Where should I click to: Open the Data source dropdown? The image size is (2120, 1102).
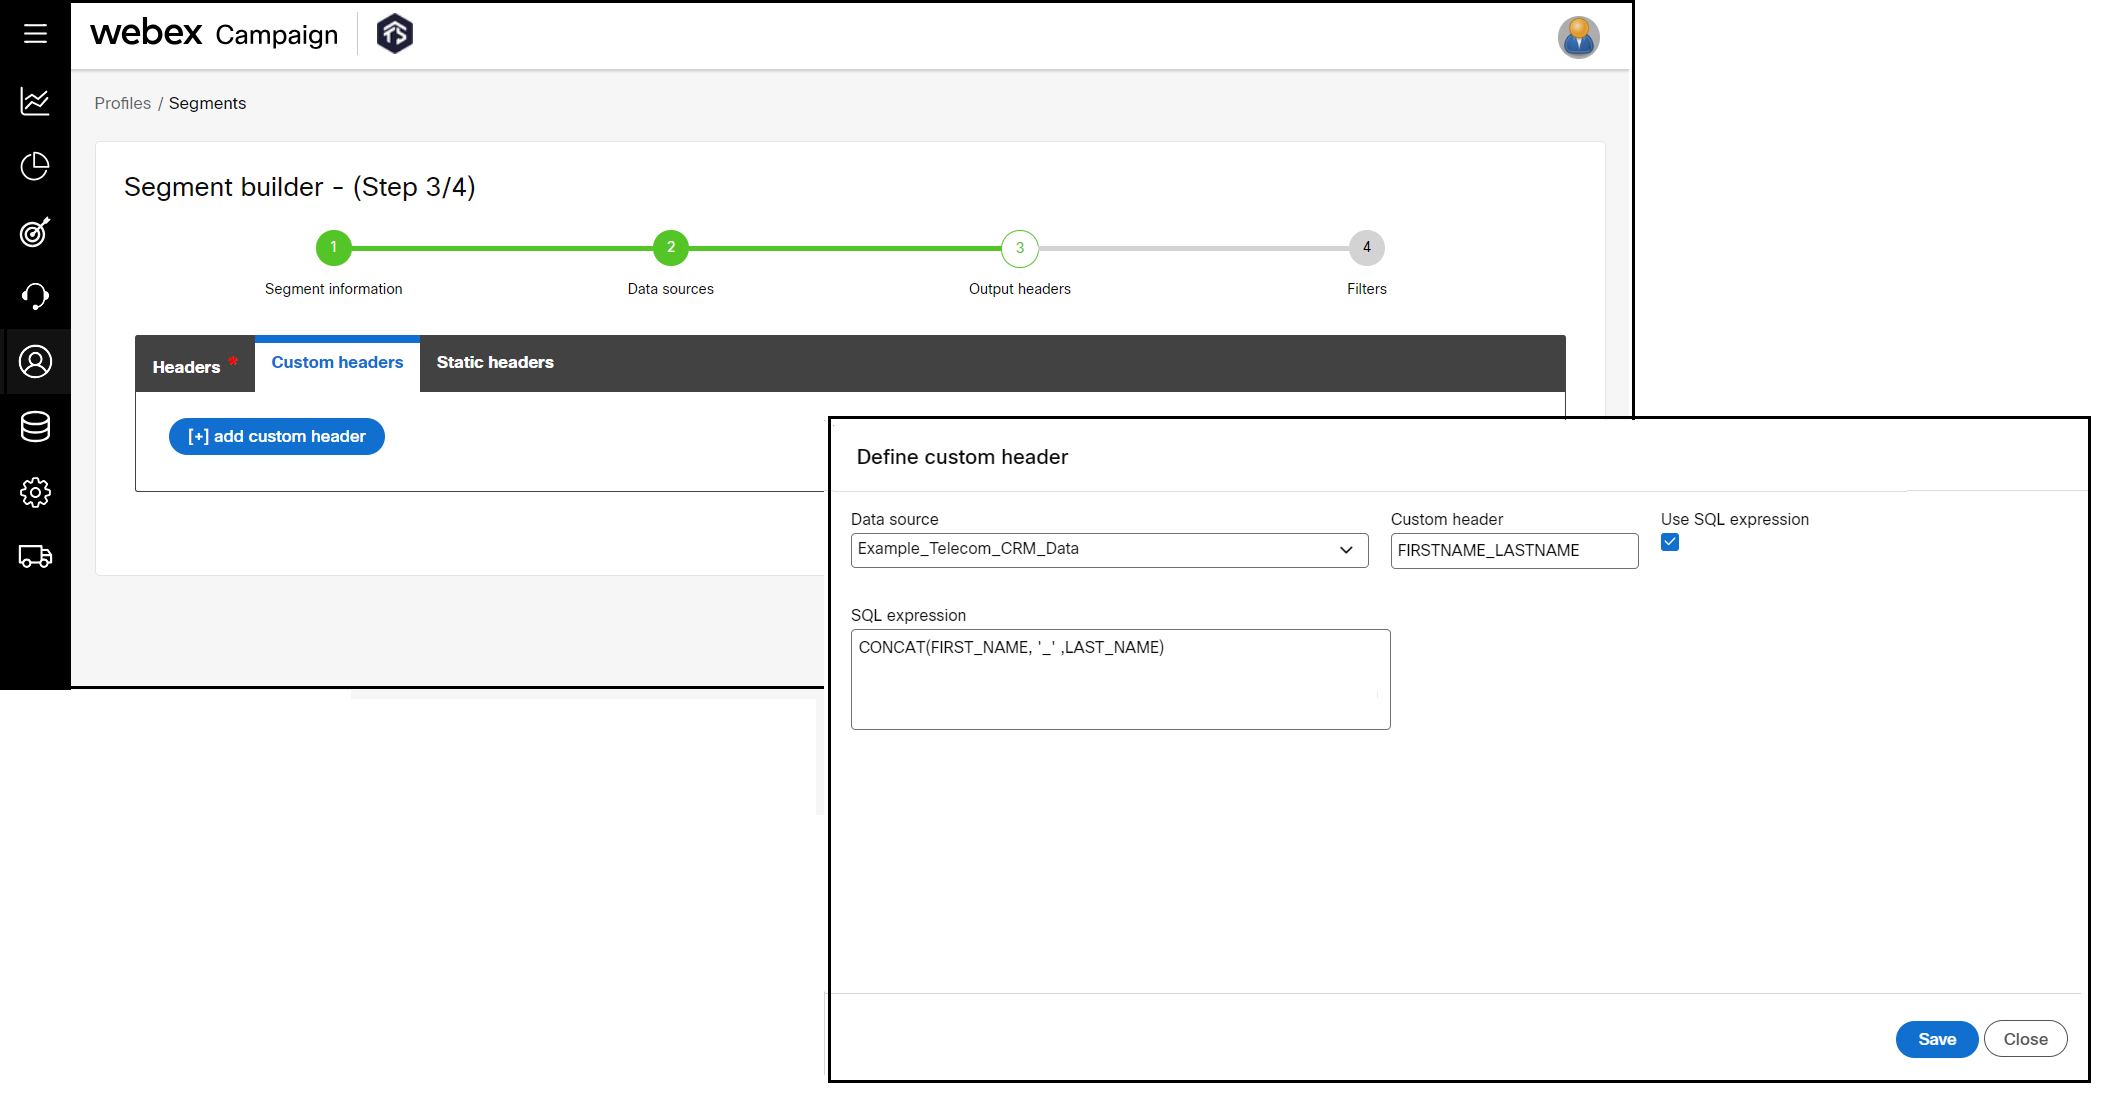[1345, 550]
